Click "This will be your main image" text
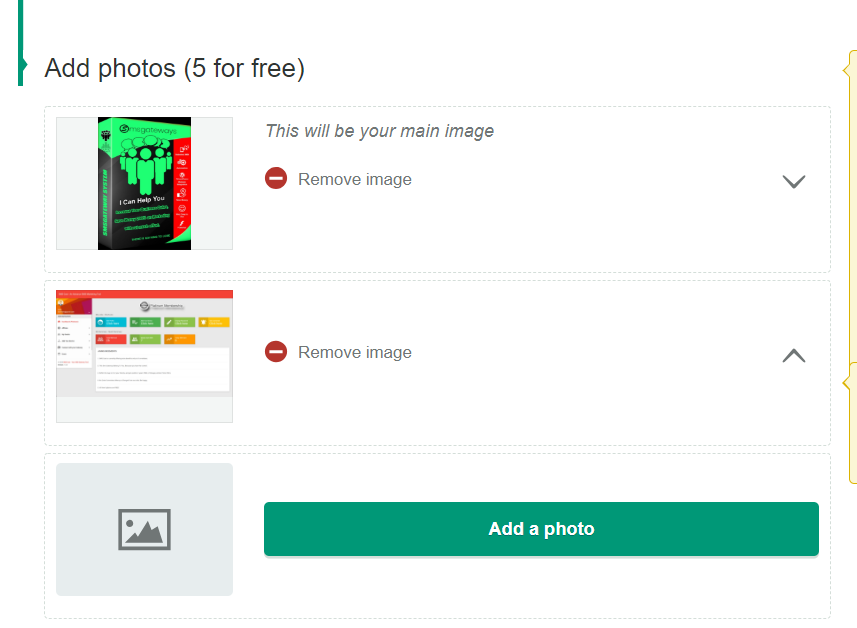Screen dimensions: 857x628 click(x=379, y=131)
